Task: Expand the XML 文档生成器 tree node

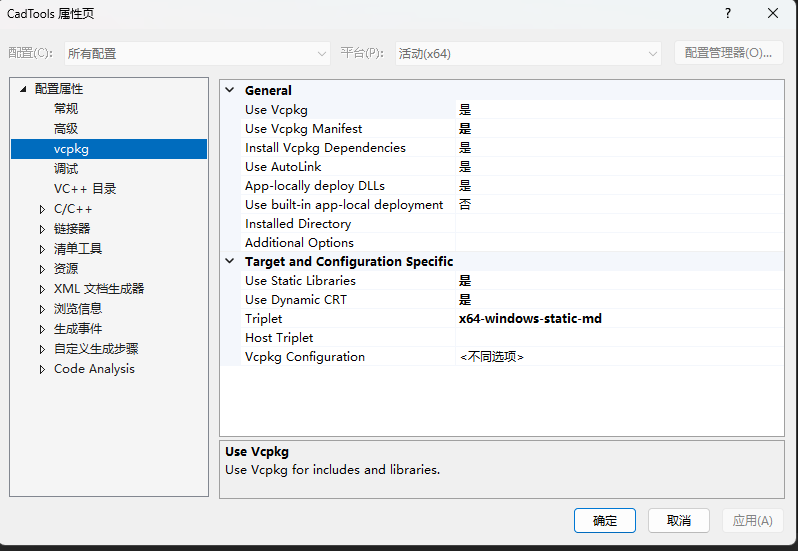Action: pyautogui.click(x=42, y=289)
